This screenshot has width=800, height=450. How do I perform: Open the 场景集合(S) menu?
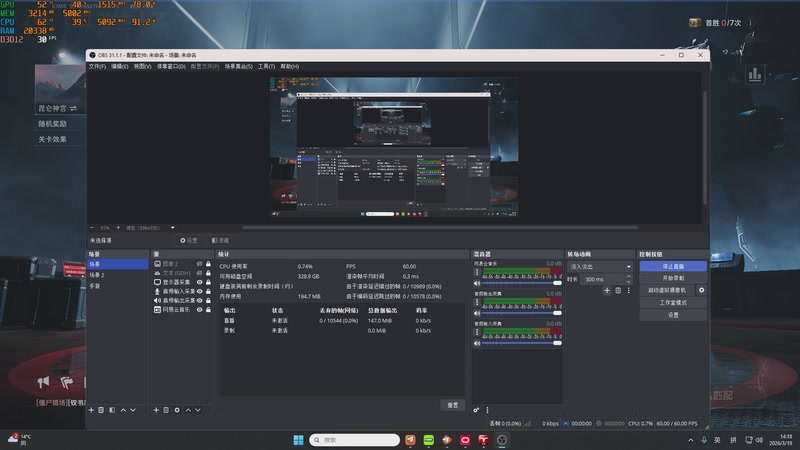pyautogui.click(x=239, y=66)
